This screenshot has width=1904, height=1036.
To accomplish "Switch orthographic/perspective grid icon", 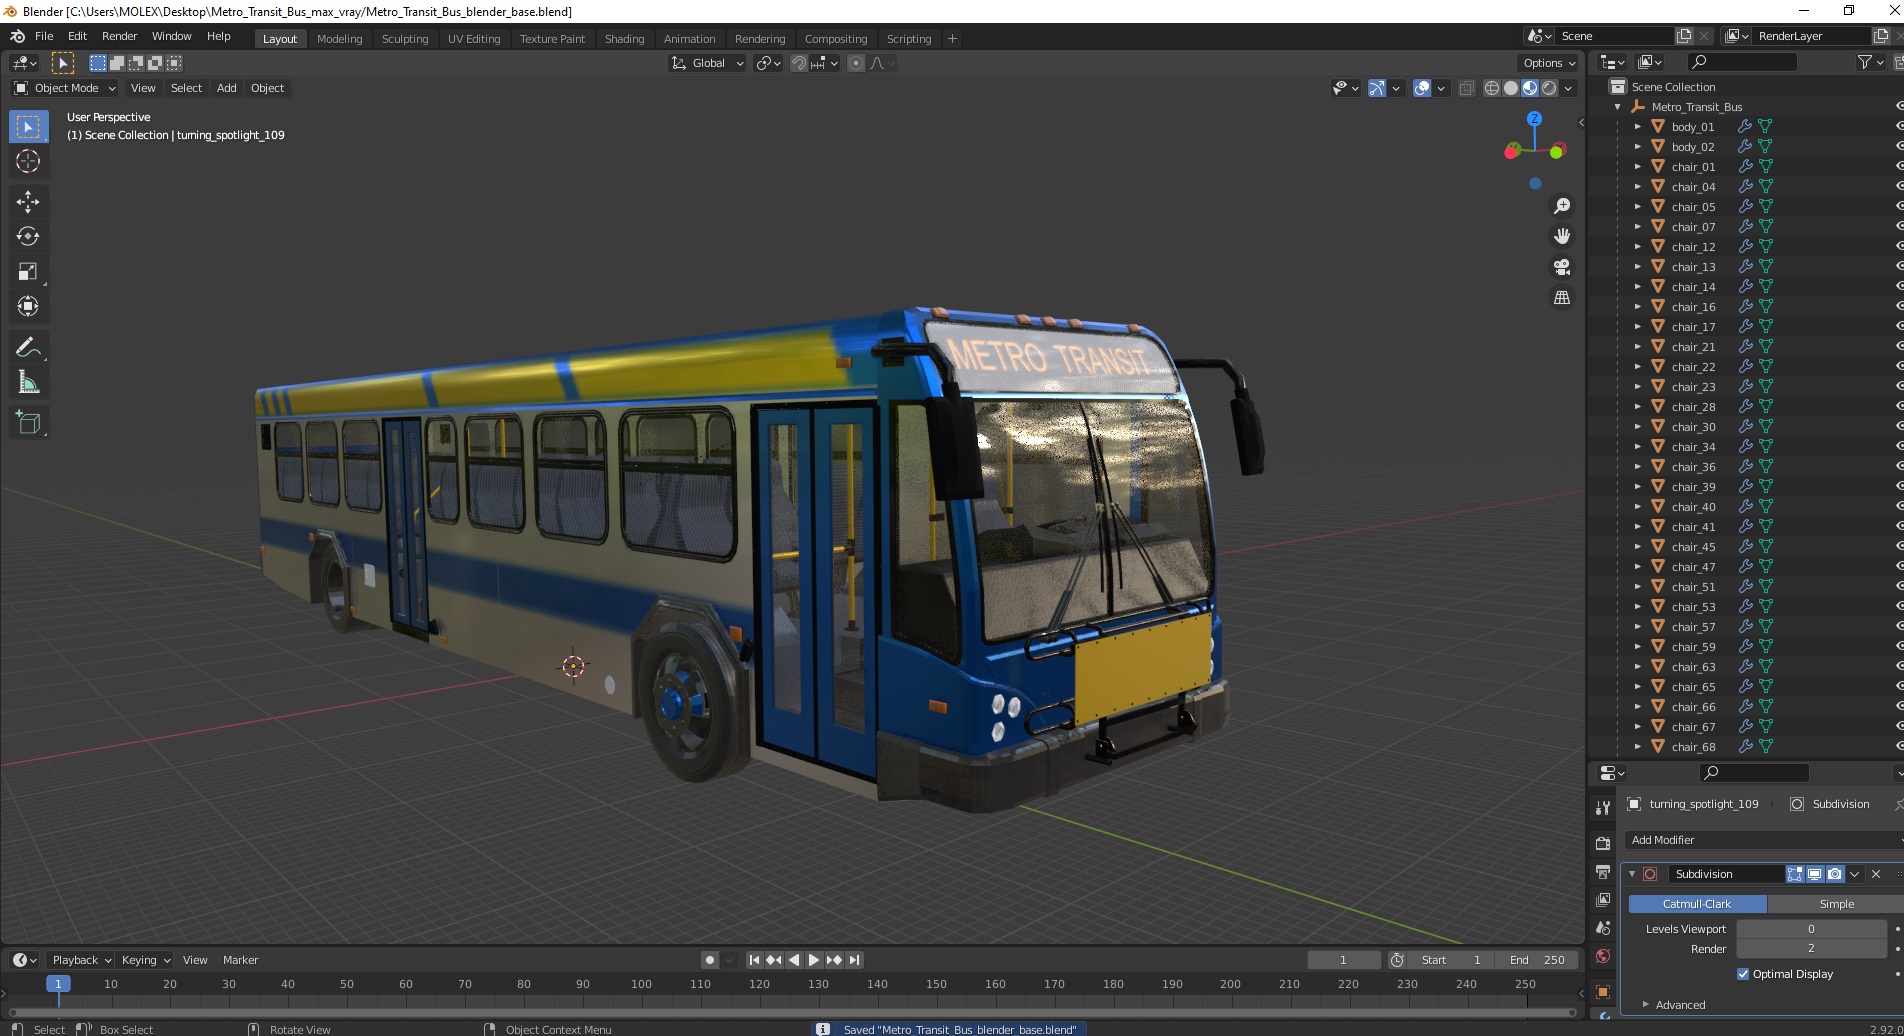I will 1561,298.
